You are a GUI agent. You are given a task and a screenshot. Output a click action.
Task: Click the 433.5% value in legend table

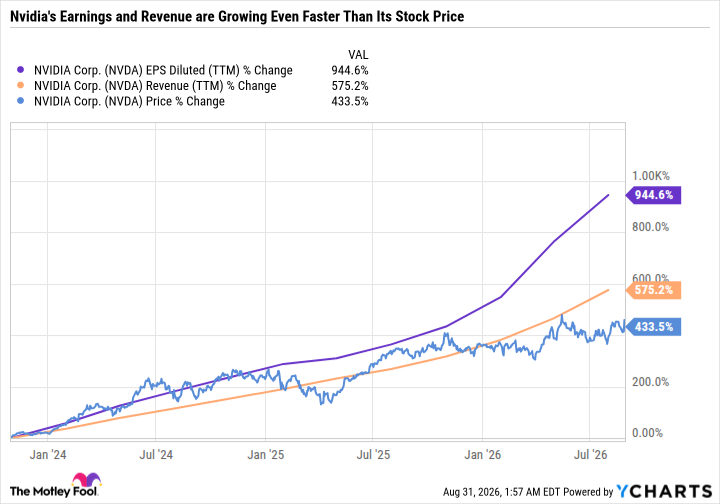[x=350, y=101]
